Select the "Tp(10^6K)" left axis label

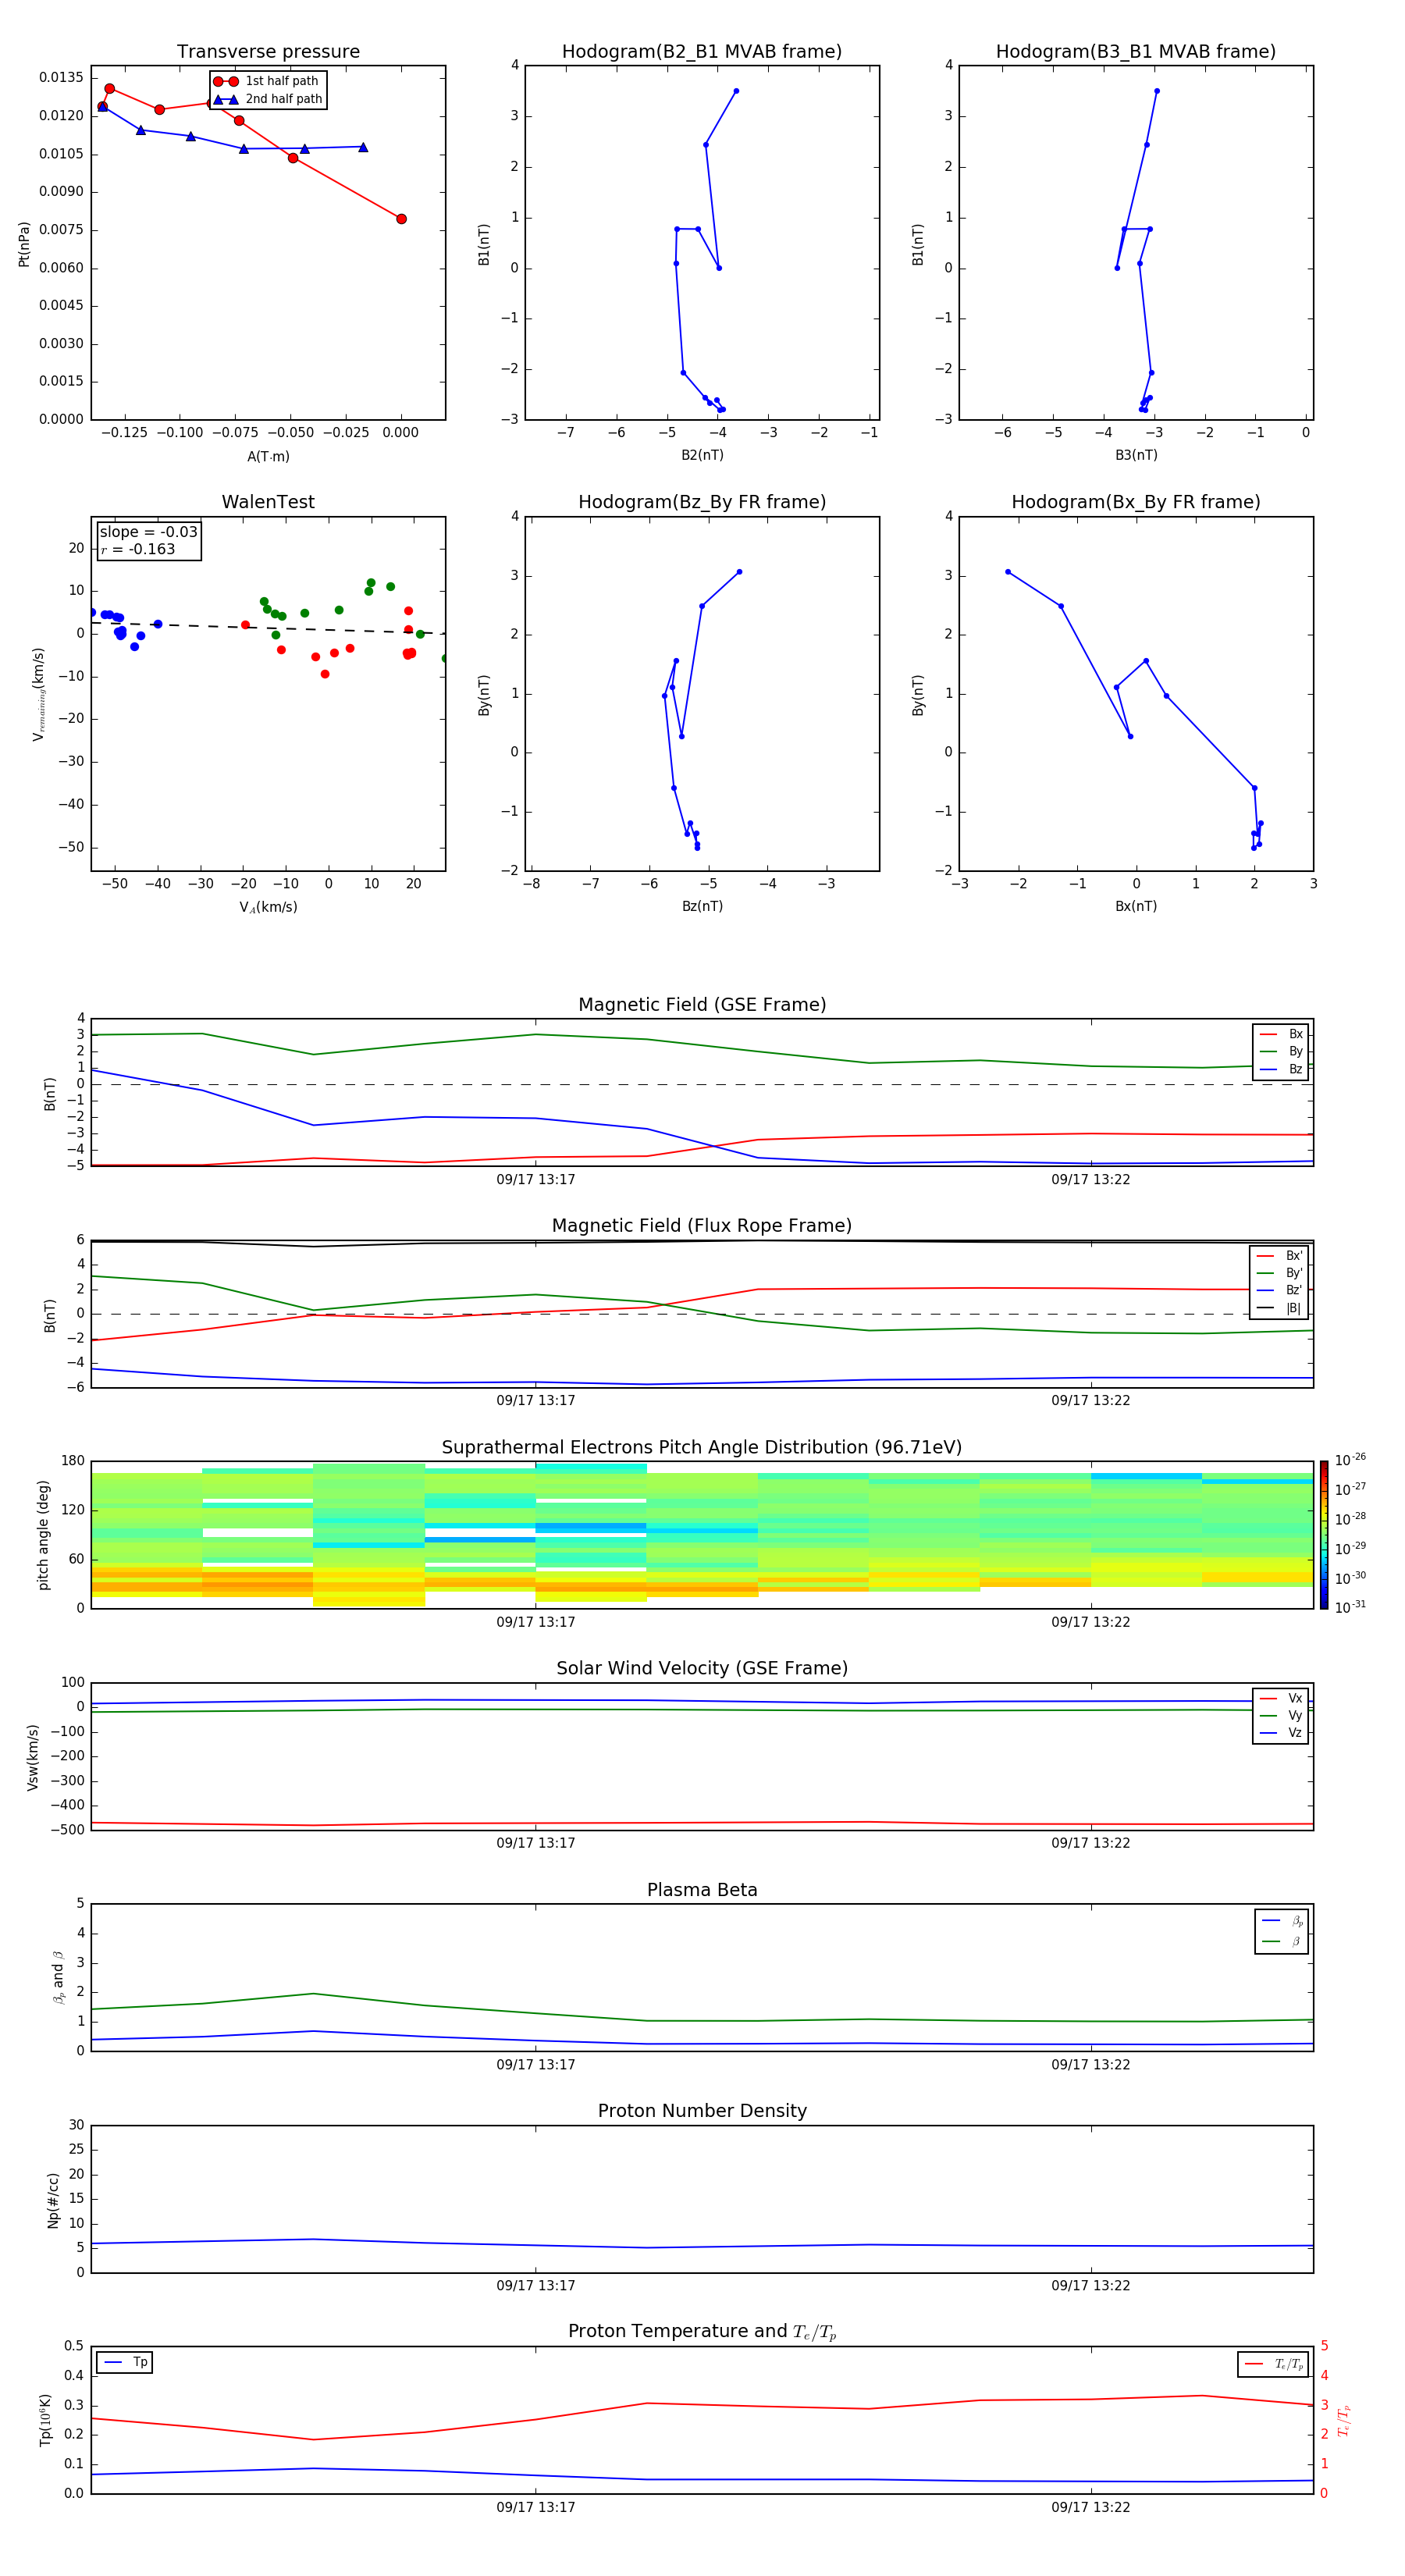click(x=45, y=2420)
